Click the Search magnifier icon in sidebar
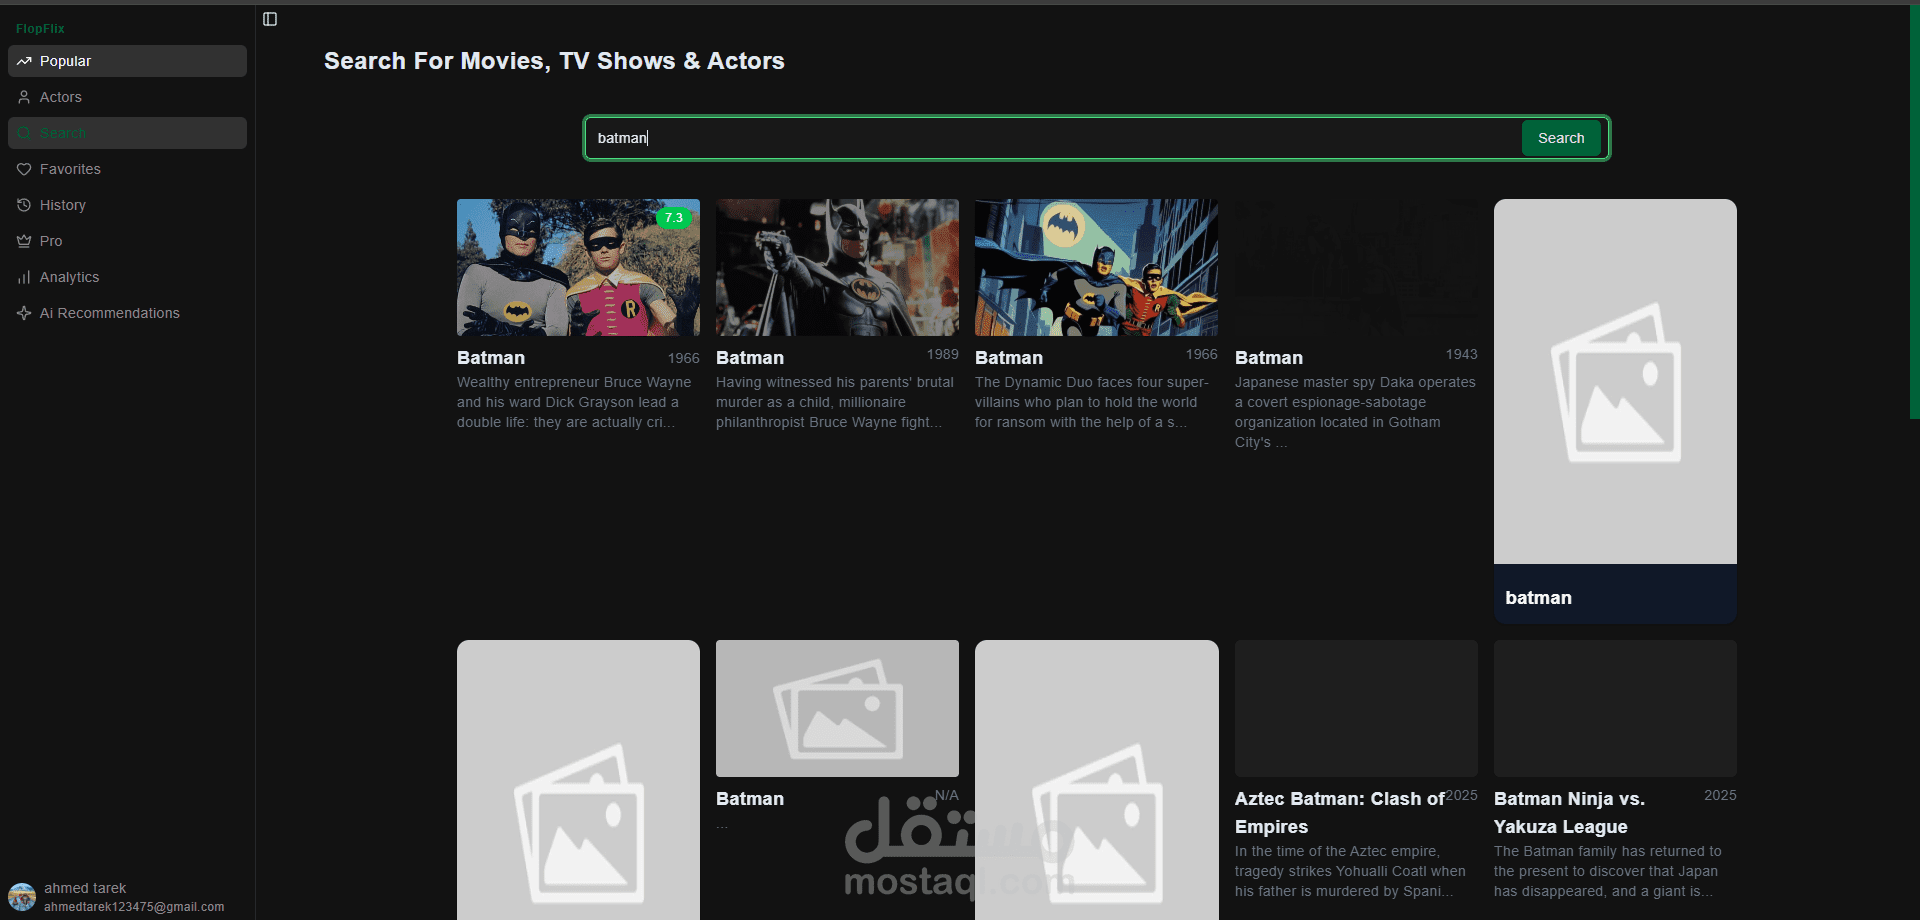Image resolution: width=1920 pixels, height=920 pixels. pyautogui.click(x=24, y=133)
